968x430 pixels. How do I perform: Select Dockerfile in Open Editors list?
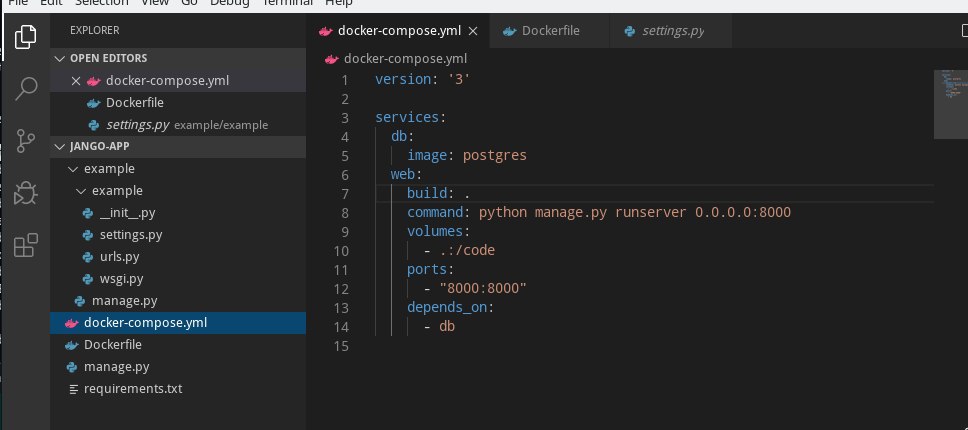coord(178,103)
